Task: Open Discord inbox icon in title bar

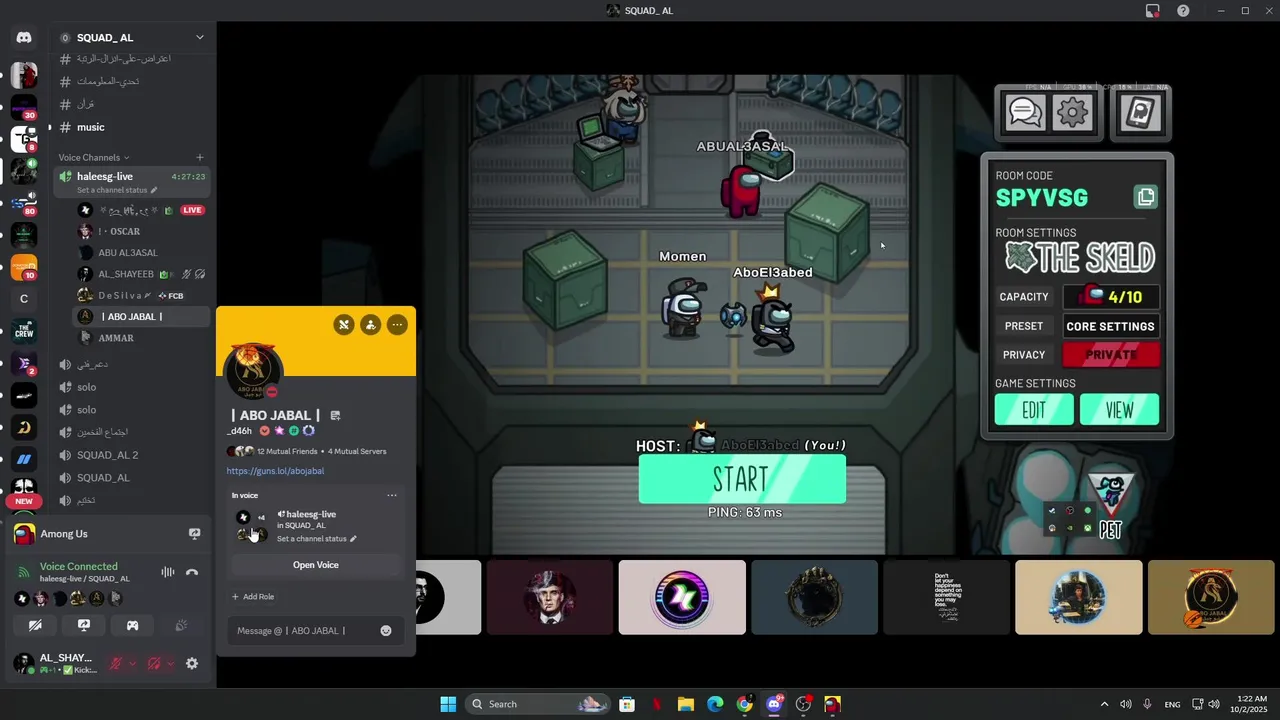Action: (1153, 11)
